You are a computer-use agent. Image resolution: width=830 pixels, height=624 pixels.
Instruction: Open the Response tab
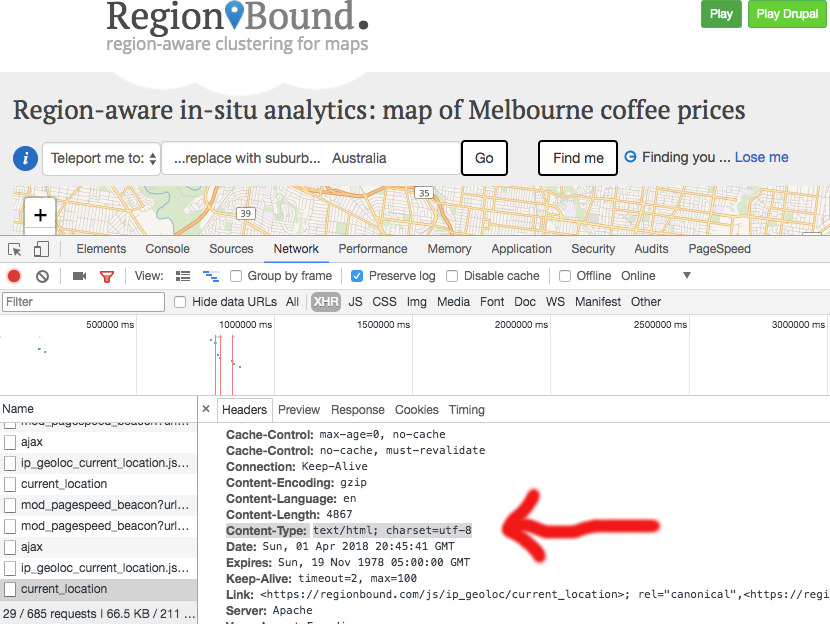(358, 410)
